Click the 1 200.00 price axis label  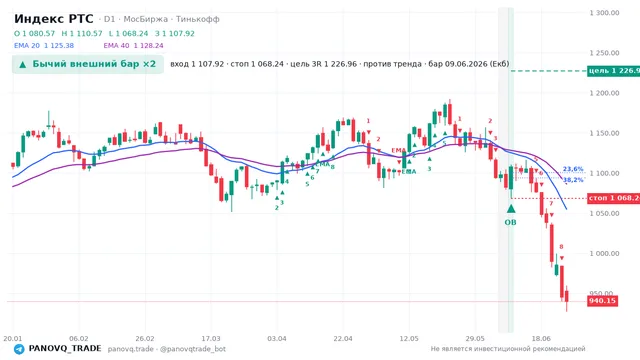[604, 93]
